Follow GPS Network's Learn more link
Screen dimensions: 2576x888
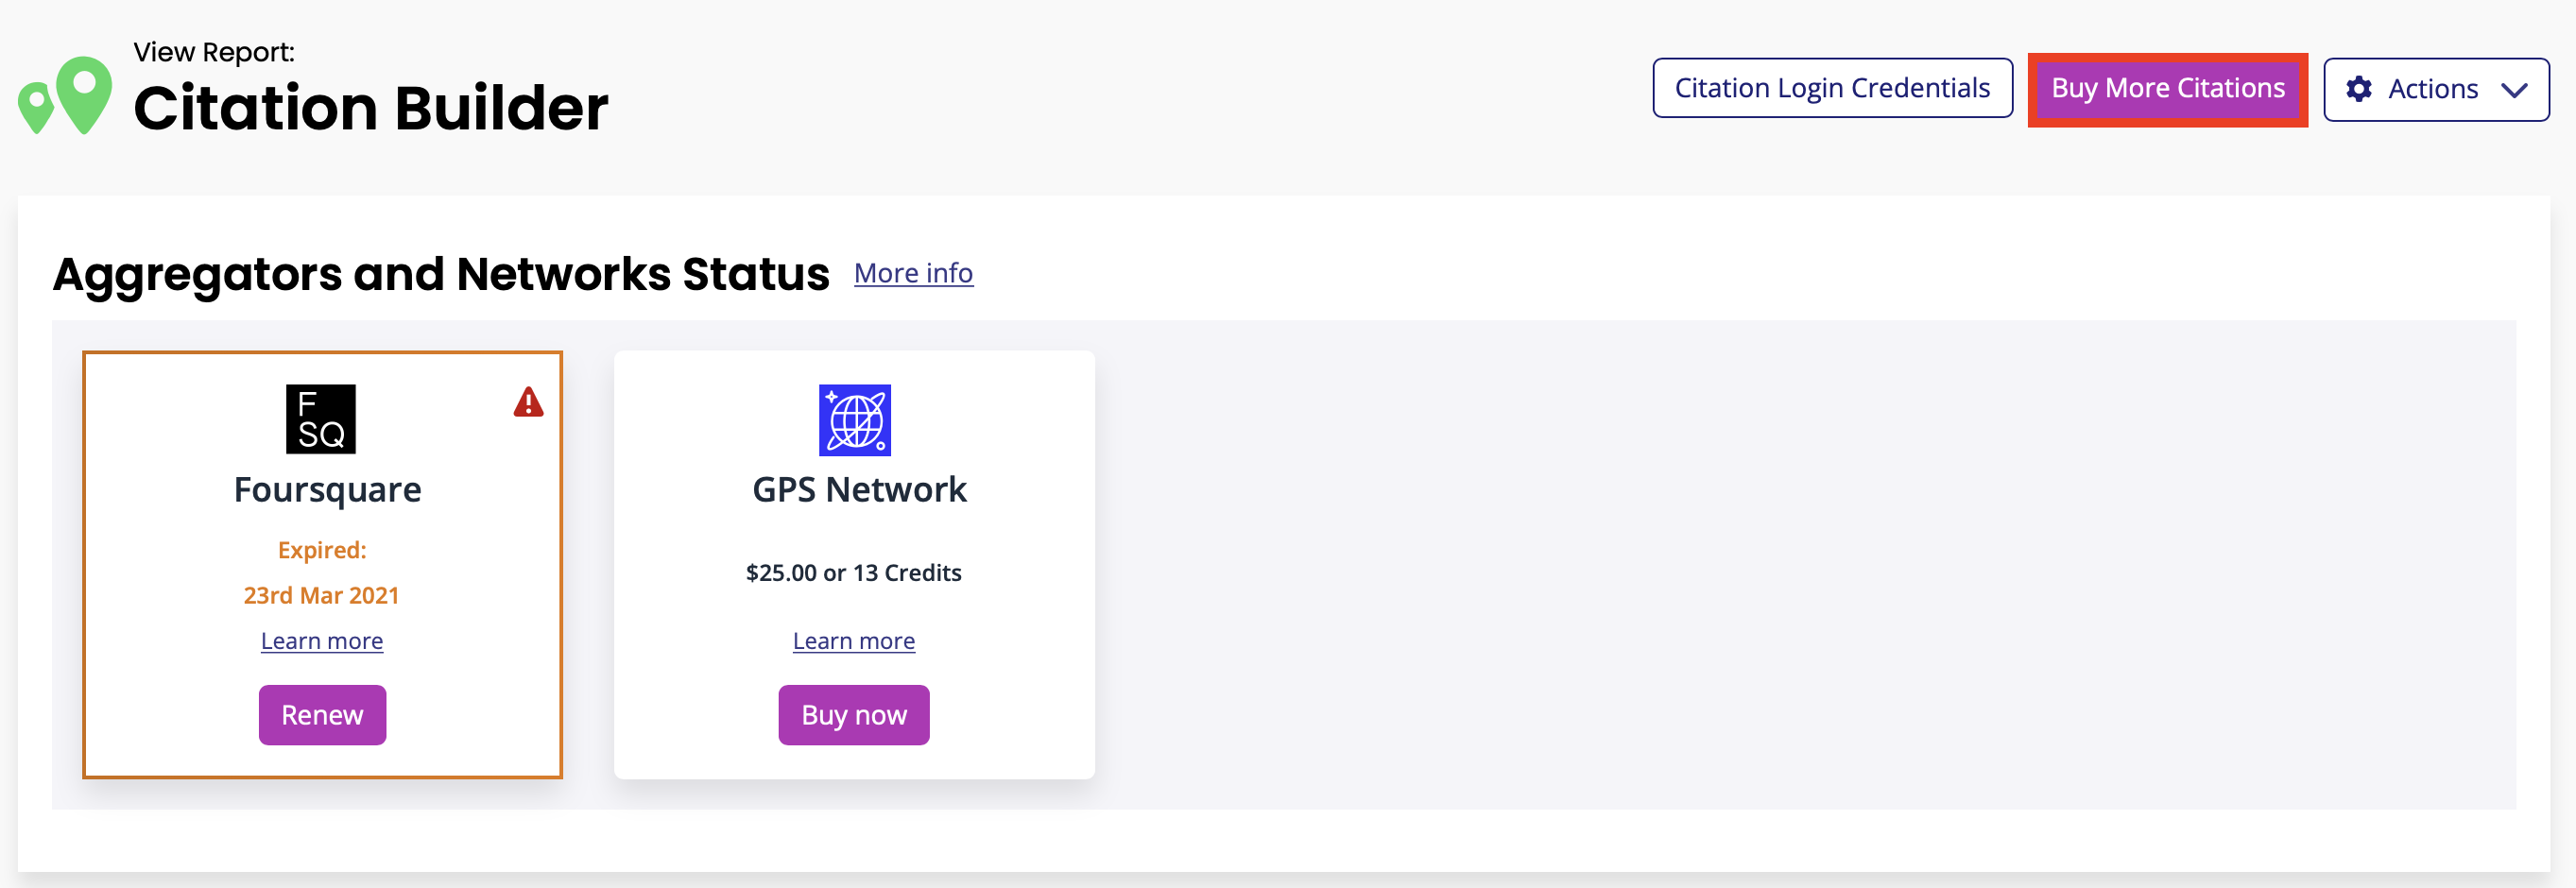coord(853,641)
